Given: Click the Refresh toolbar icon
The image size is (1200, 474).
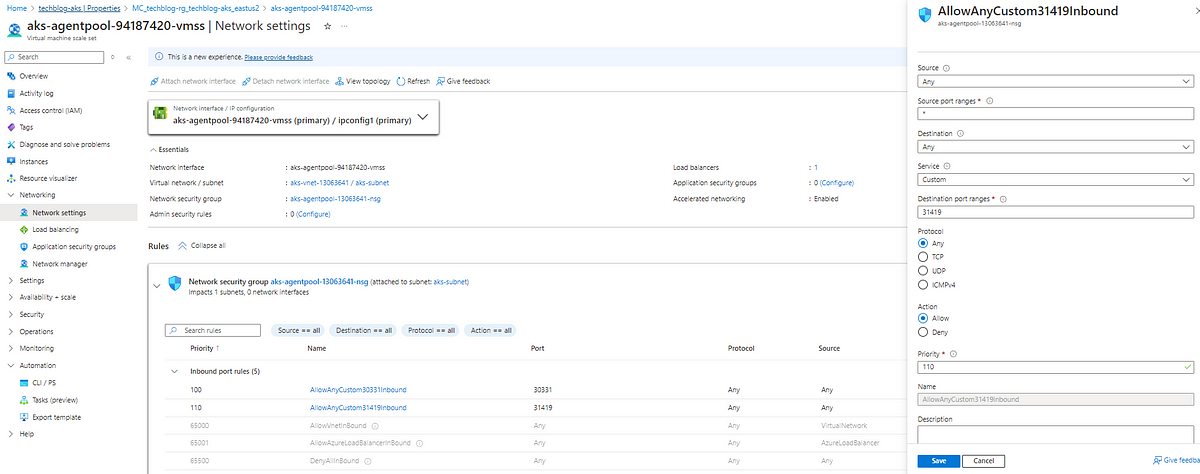Looking at the screenshot, I should pyautogui.click(x=401, y=81).
